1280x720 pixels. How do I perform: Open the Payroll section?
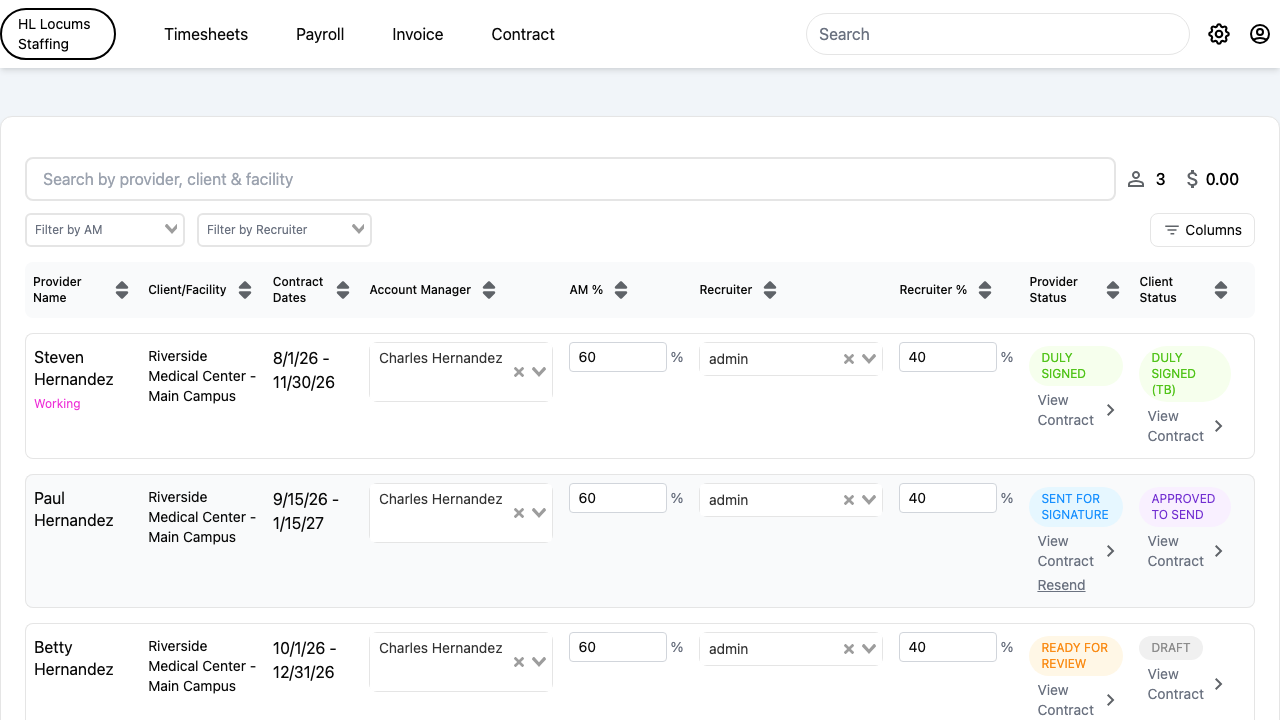click(x=320, y=34)
